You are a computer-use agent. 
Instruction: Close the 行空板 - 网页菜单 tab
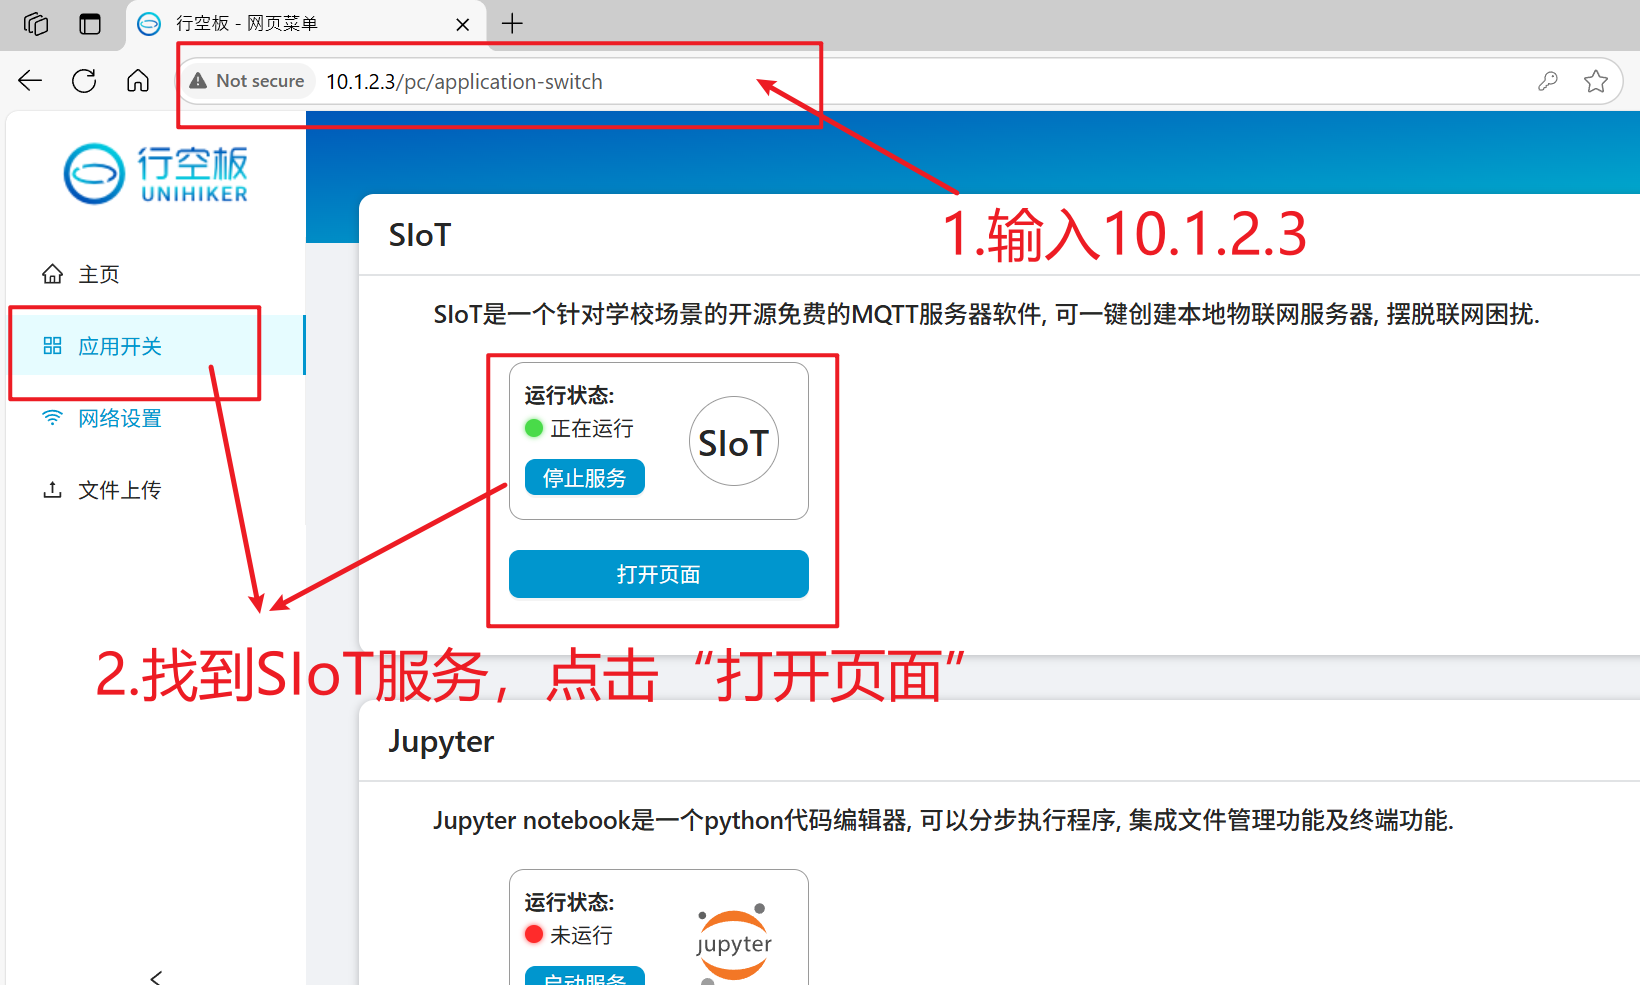click(x=462, y=24)
